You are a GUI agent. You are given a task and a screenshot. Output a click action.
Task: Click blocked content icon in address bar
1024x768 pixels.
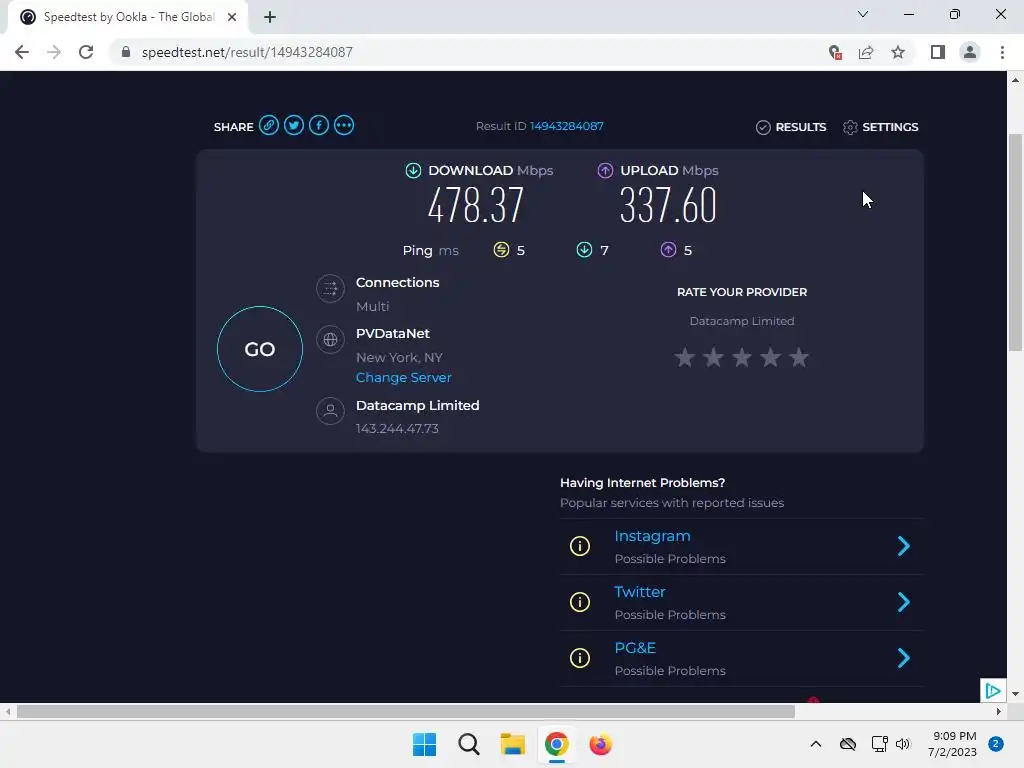[835, 52]
